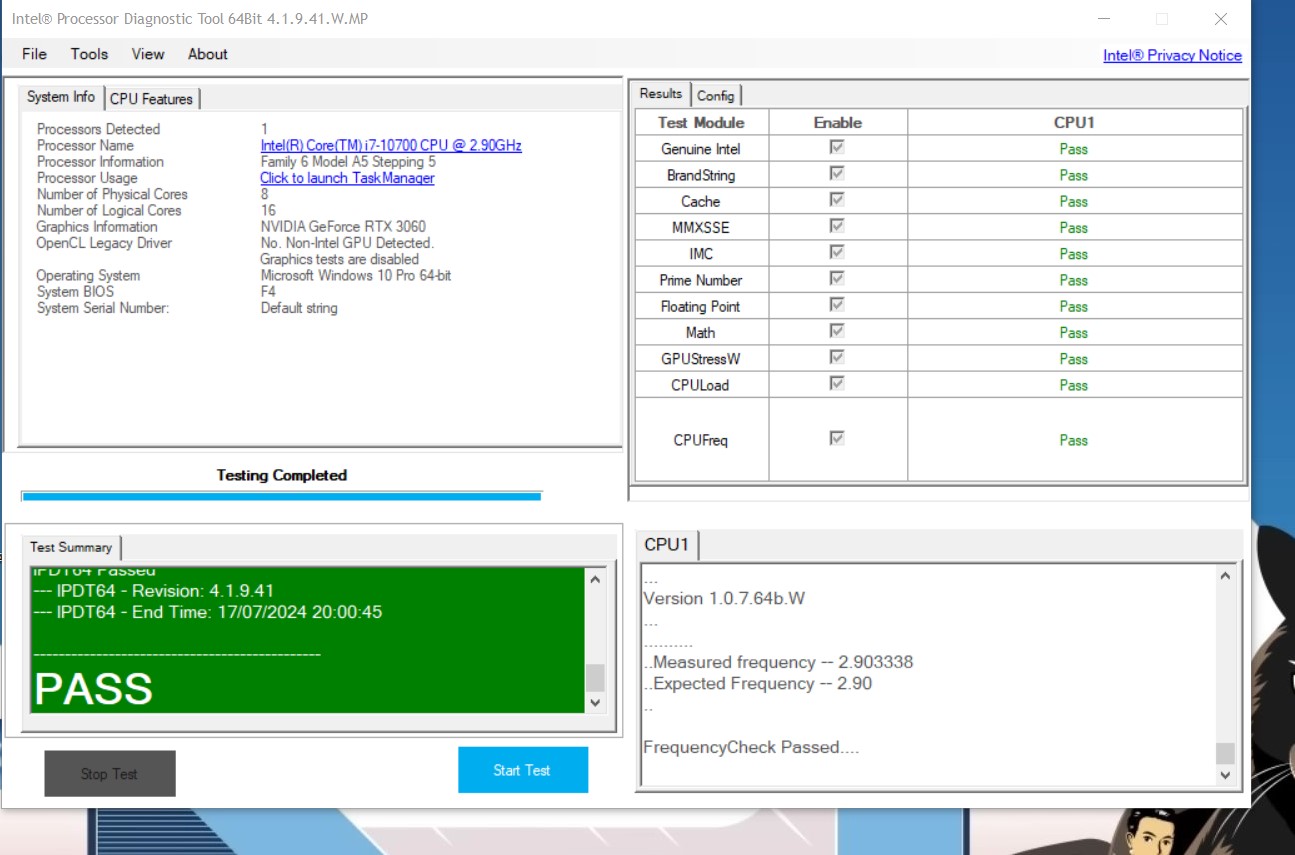
Task: Open the File menu
Action: tap(34, 54)
